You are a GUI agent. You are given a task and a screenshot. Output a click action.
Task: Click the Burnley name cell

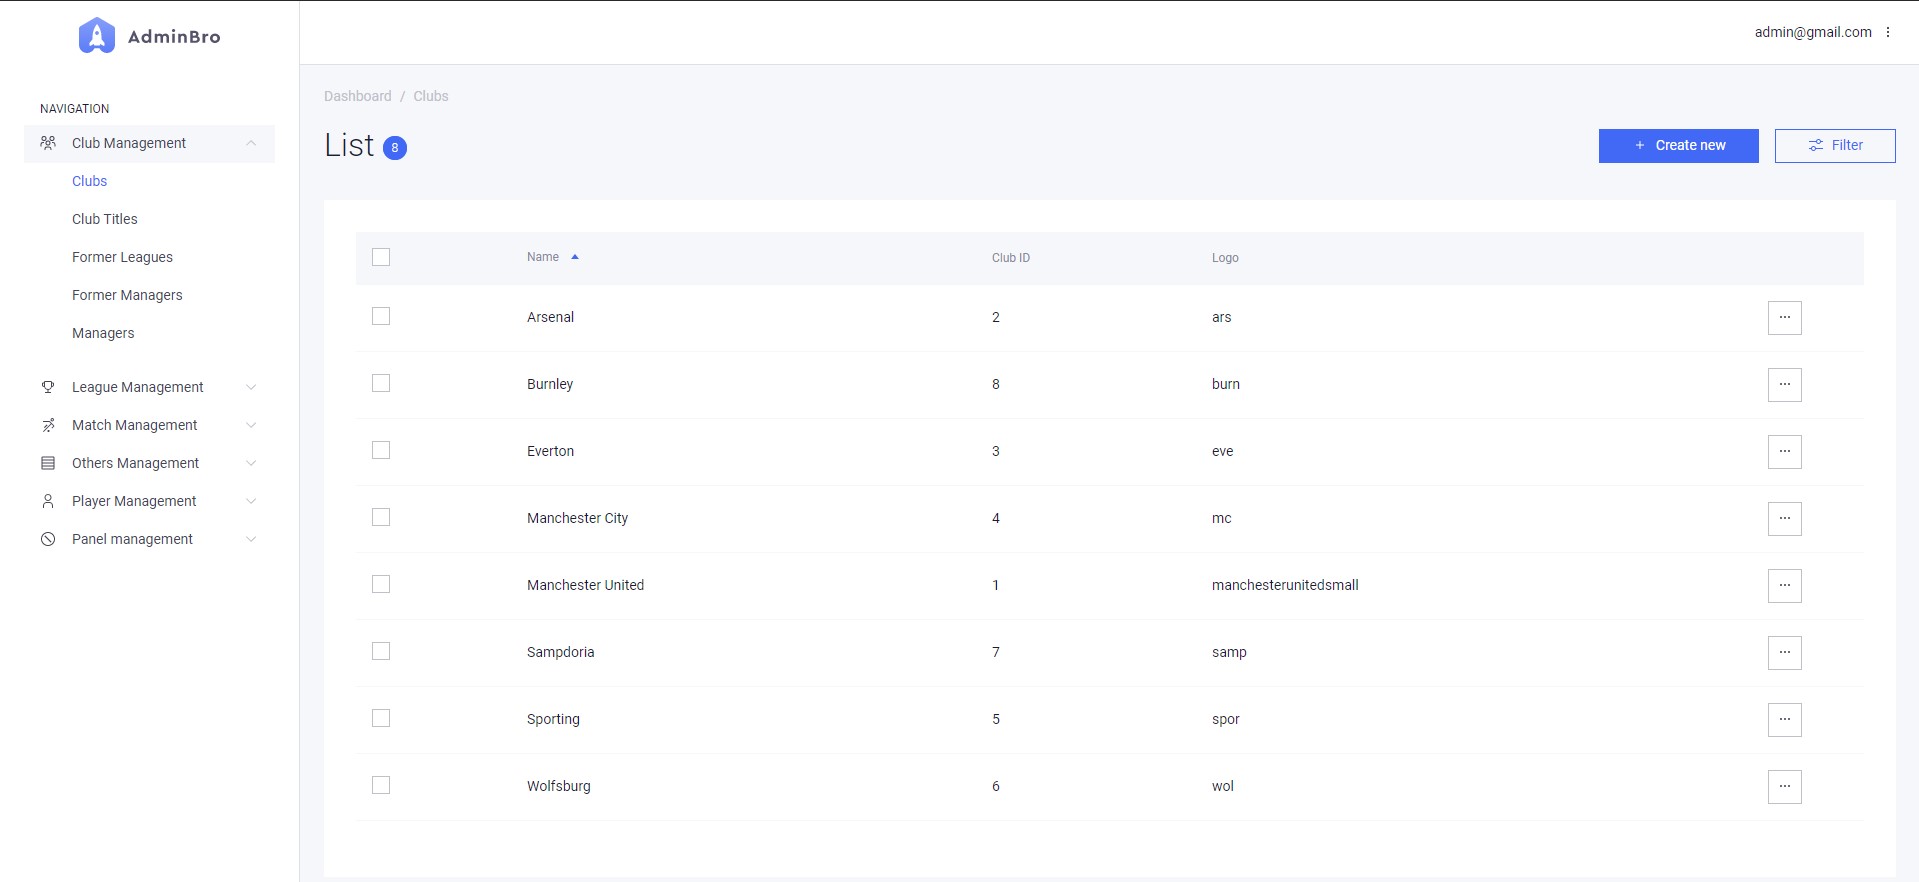click(550, 384)
